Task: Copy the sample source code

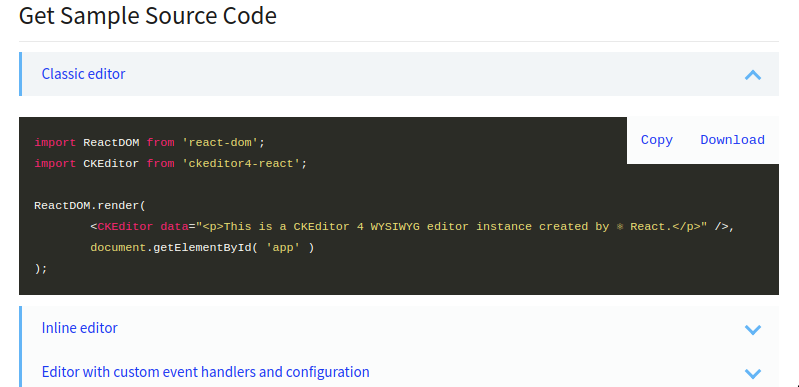Action: coord(656,140)
